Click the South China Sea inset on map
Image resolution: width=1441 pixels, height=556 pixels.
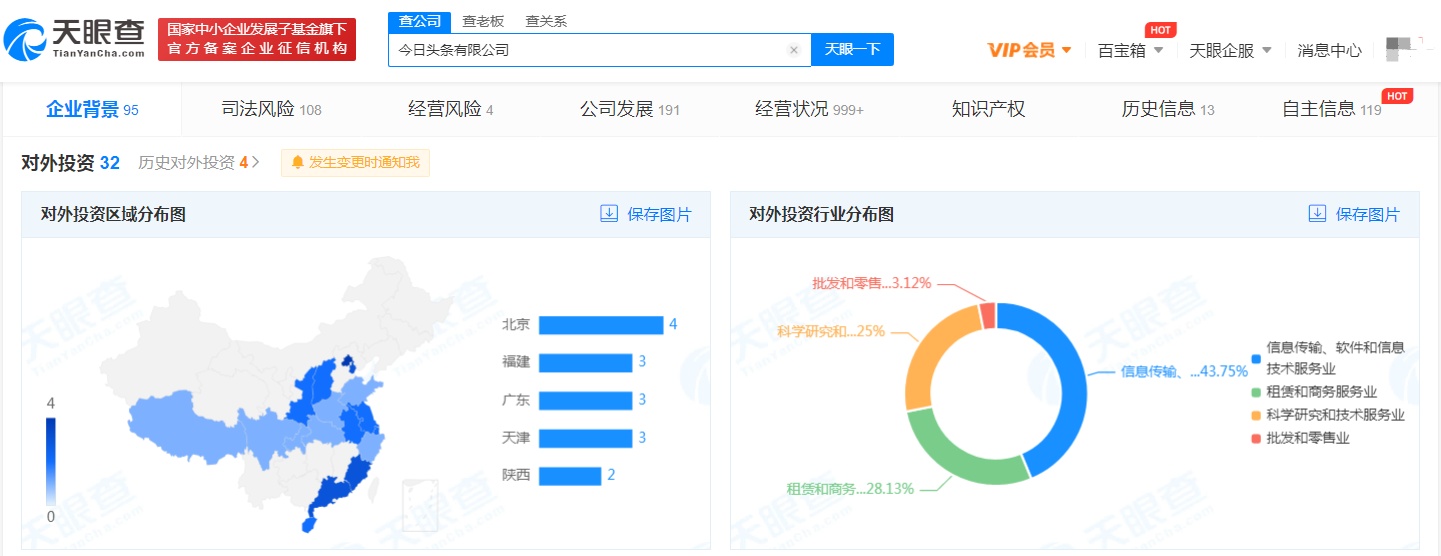tap(420, 505)
